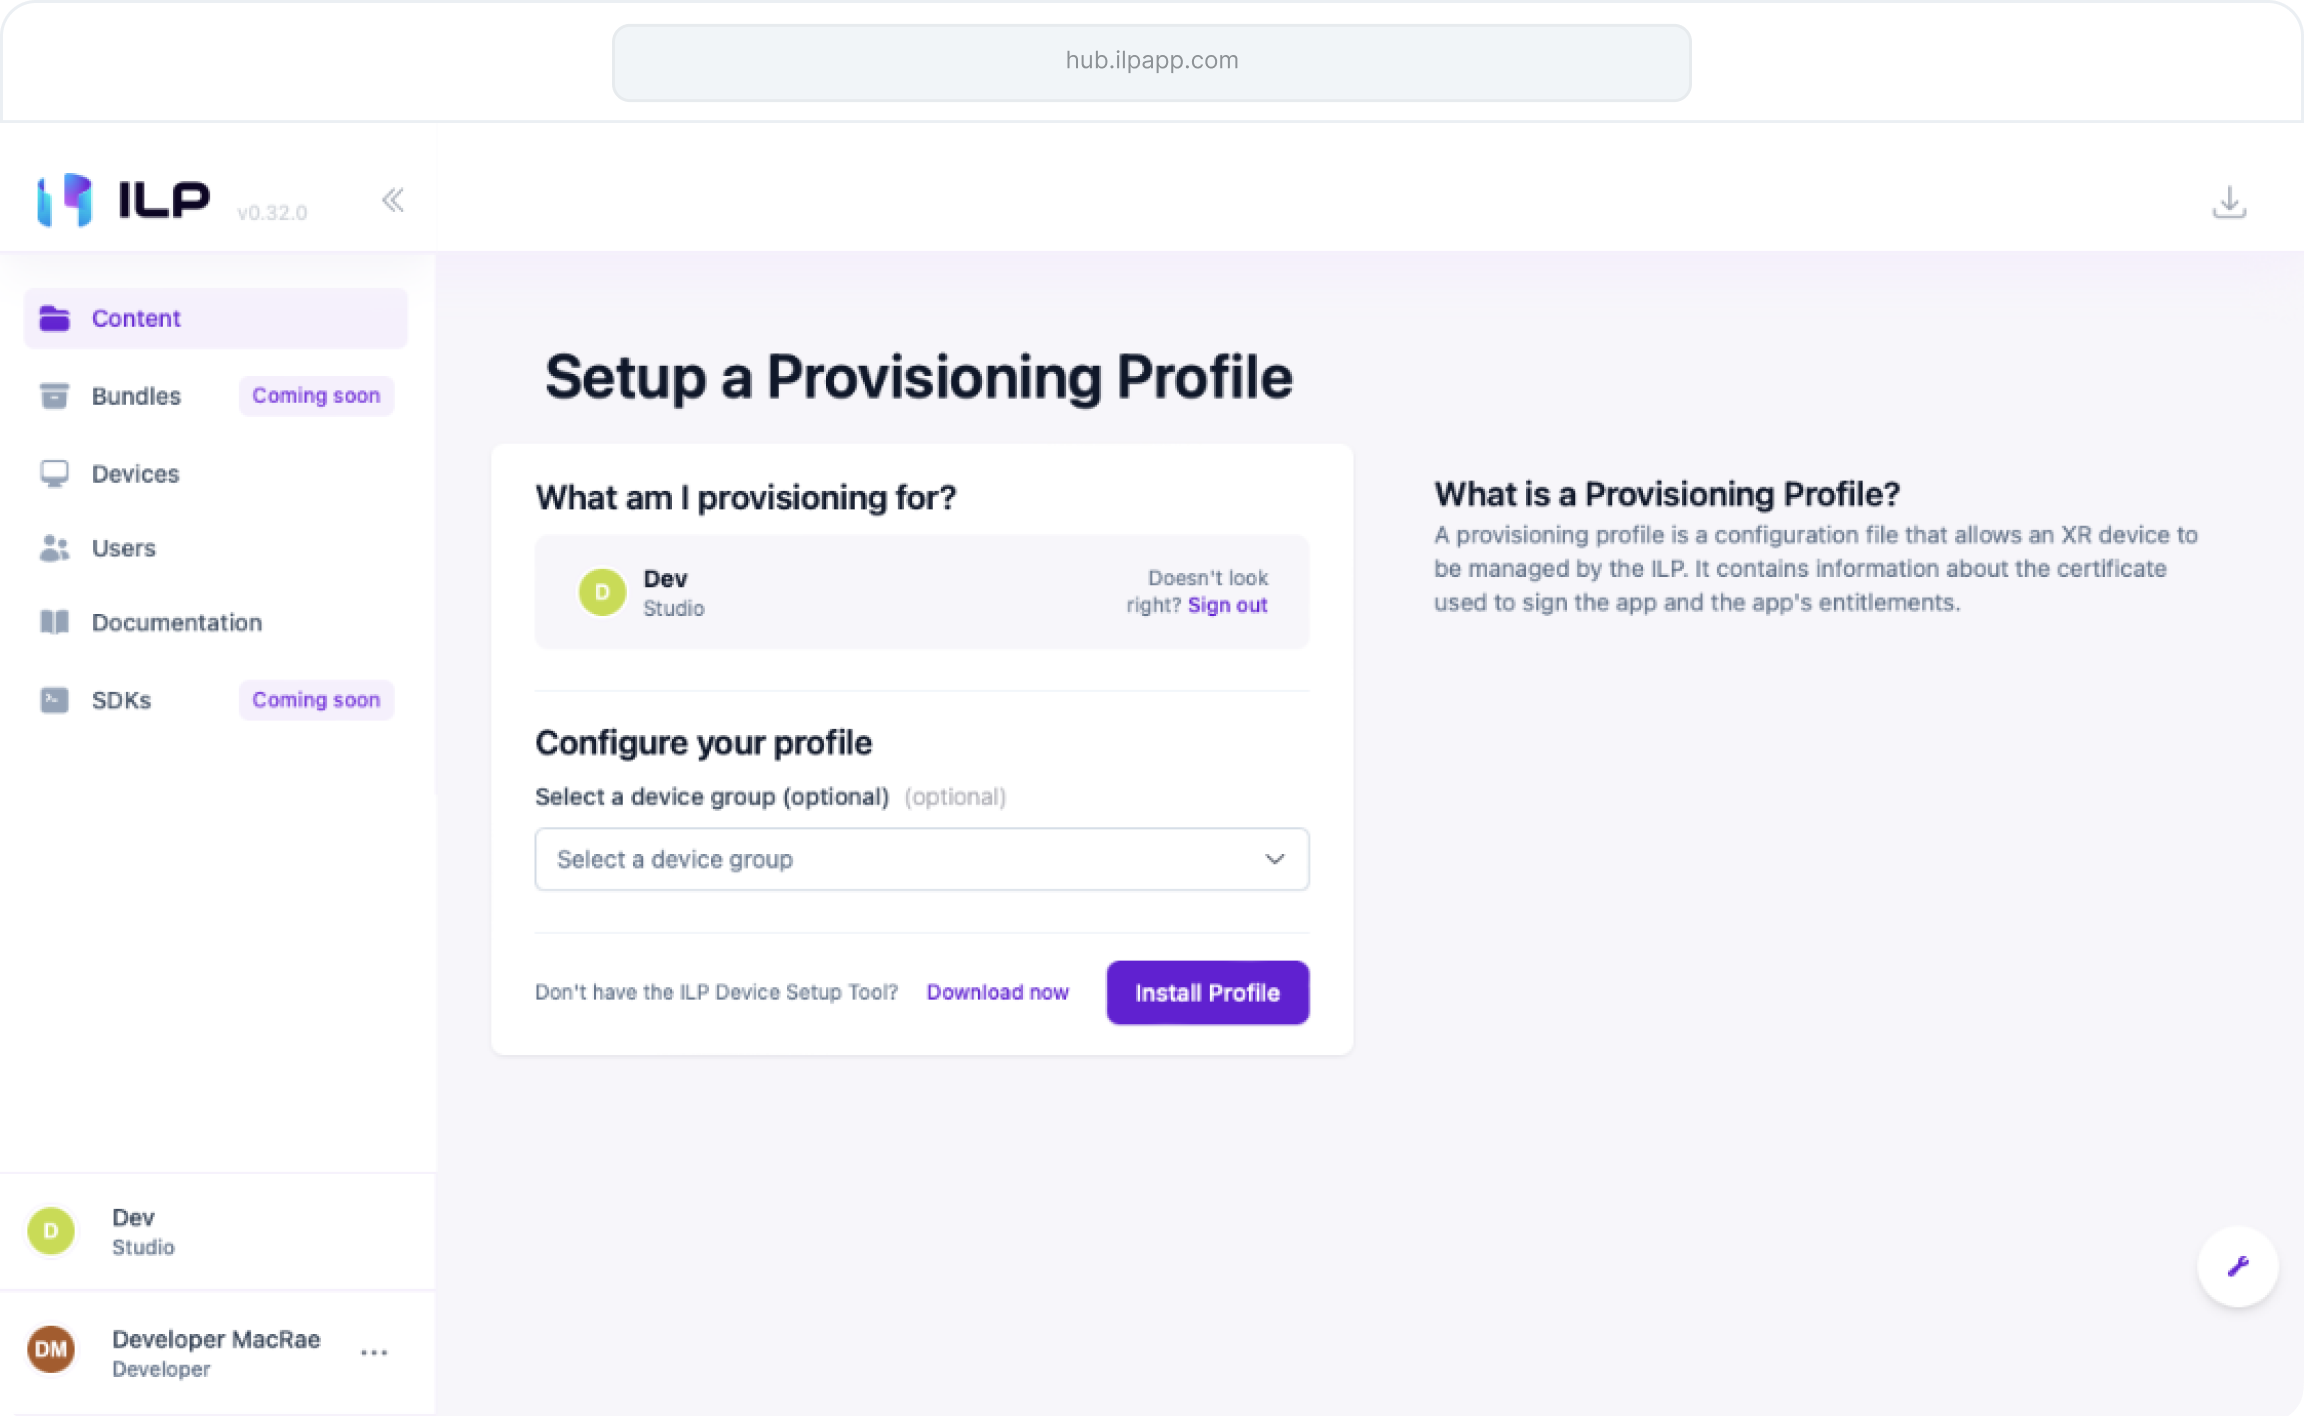Click the Content folder icon

pos(54,318)
